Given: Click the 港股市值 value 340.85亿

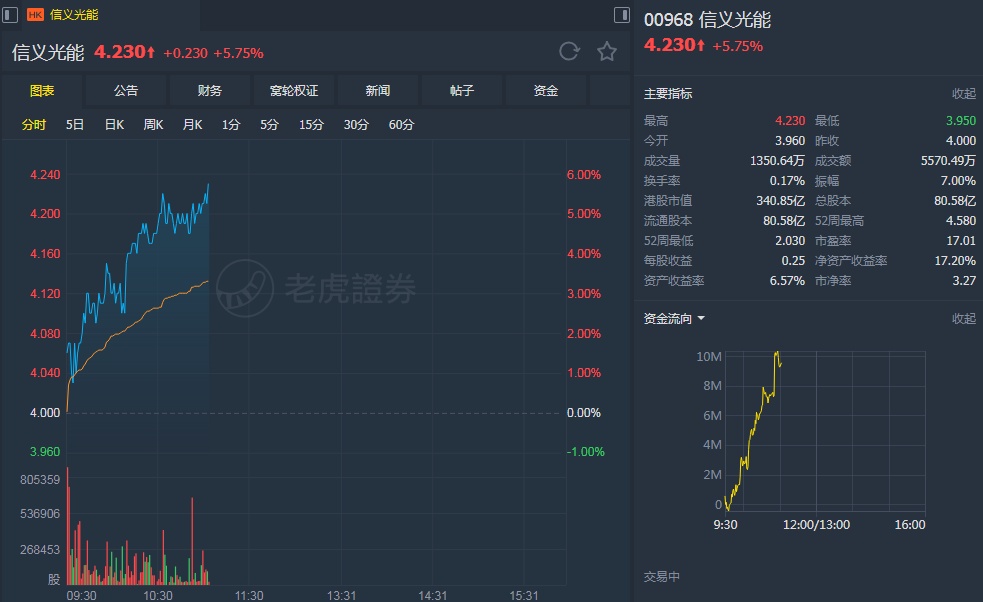Looking at the screenshot, I should [x=781, y=201].
